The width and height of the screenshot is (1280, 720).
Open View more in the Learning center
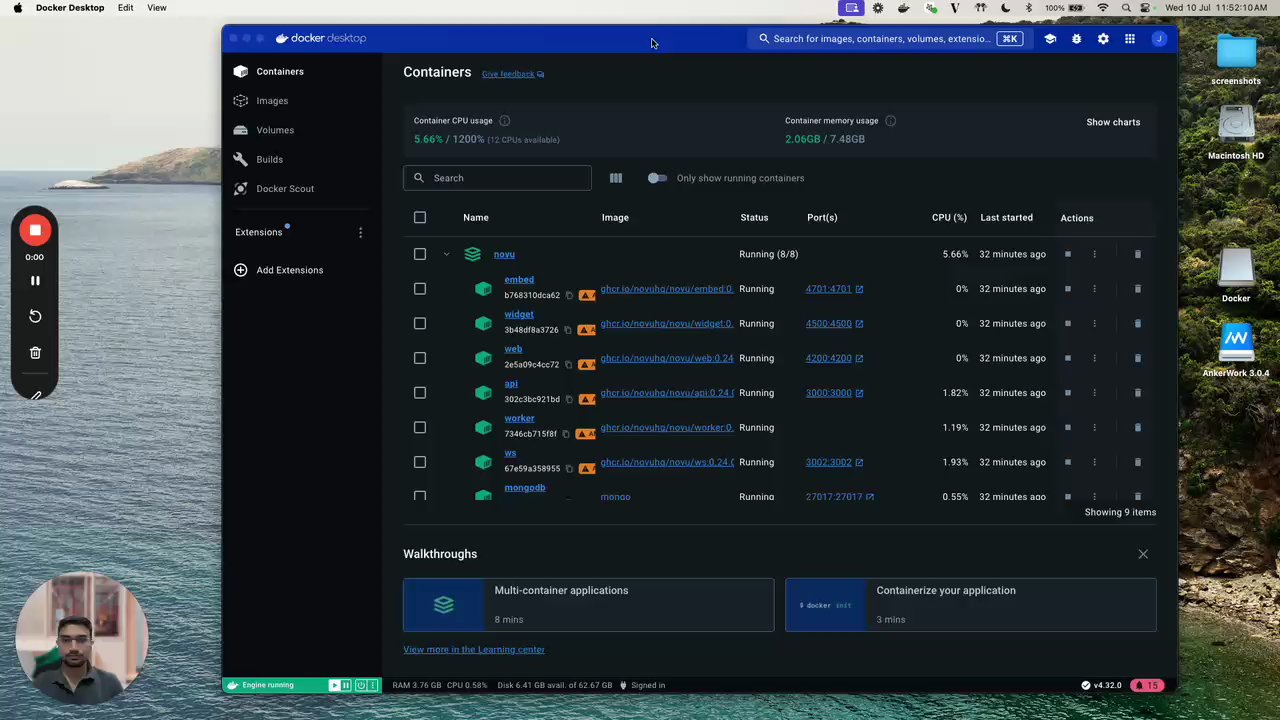coord(474,650)
